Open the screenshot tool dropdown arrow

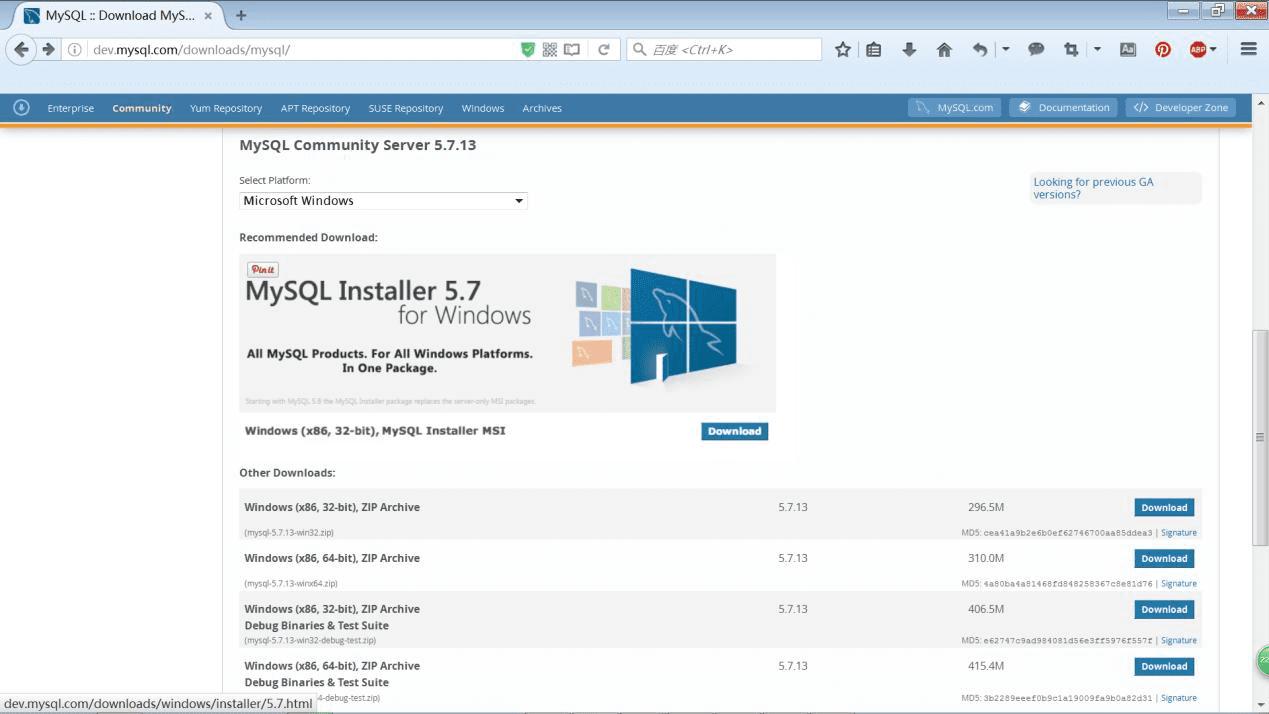point(1096,48)
